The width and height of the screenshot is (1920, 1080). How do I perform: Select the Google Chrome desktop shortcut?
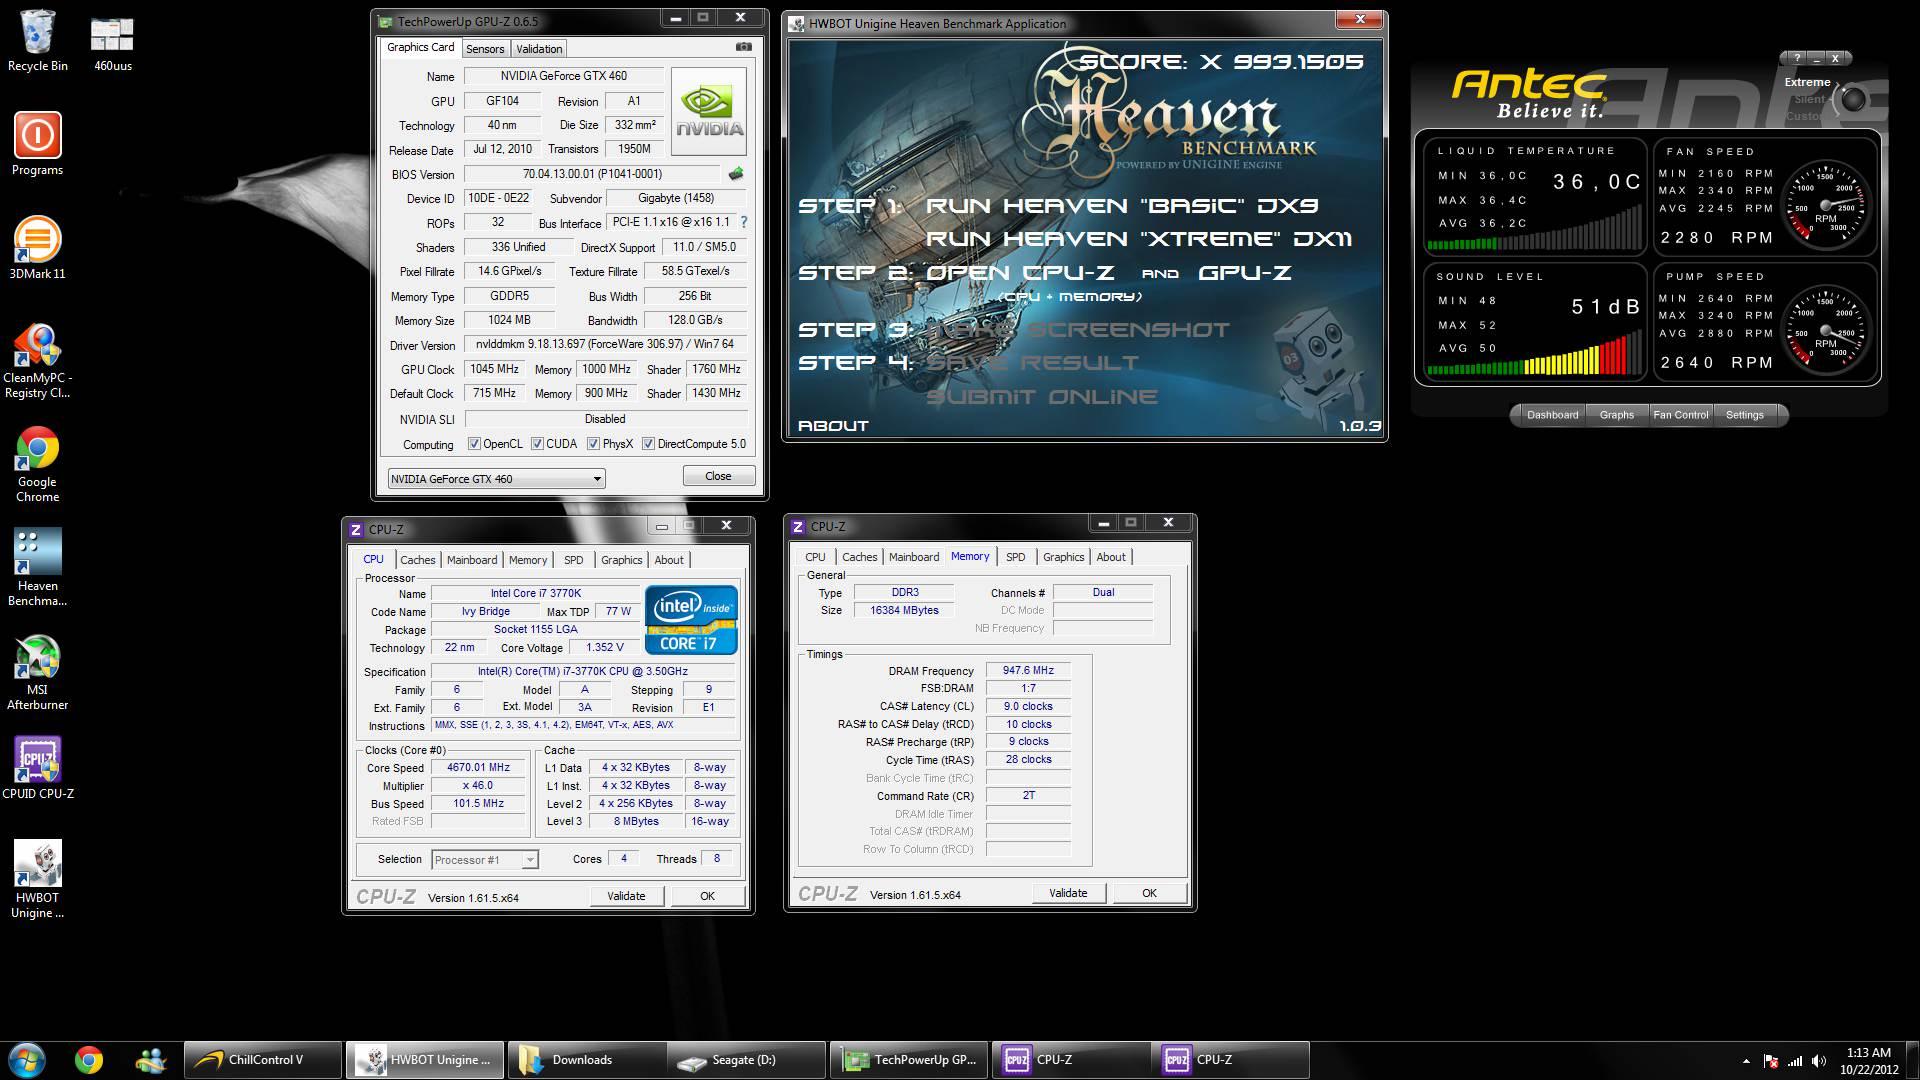pyautogui.click(x=38, y=465)
